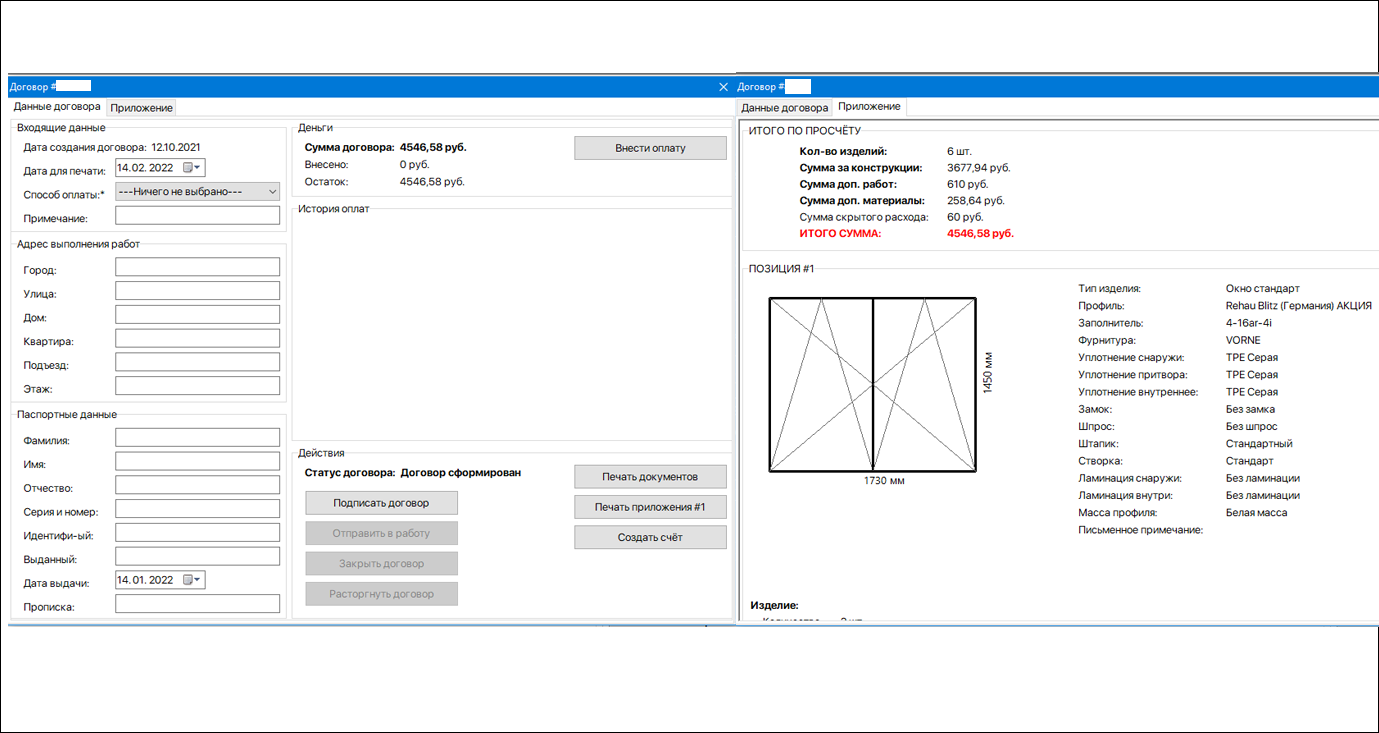Screen dimensions: 1379x733
Task: Click the status text Договор сформирован
Action: 461,472
